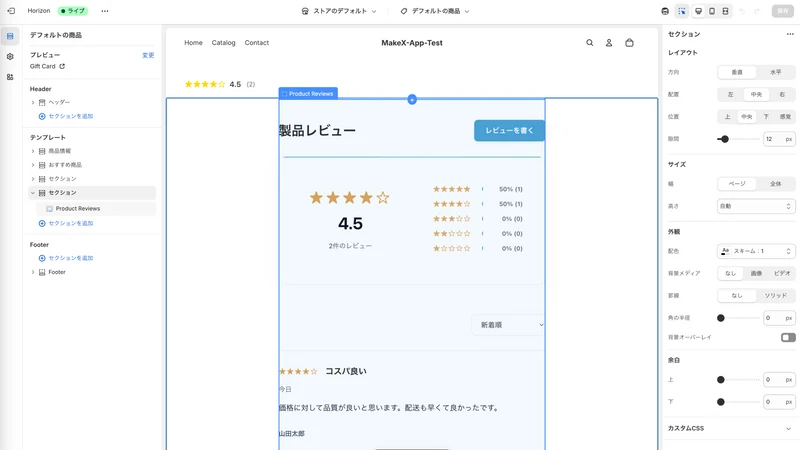
Task: Click the Product Reviews block icon in sidebar
Action: point(49,209)
